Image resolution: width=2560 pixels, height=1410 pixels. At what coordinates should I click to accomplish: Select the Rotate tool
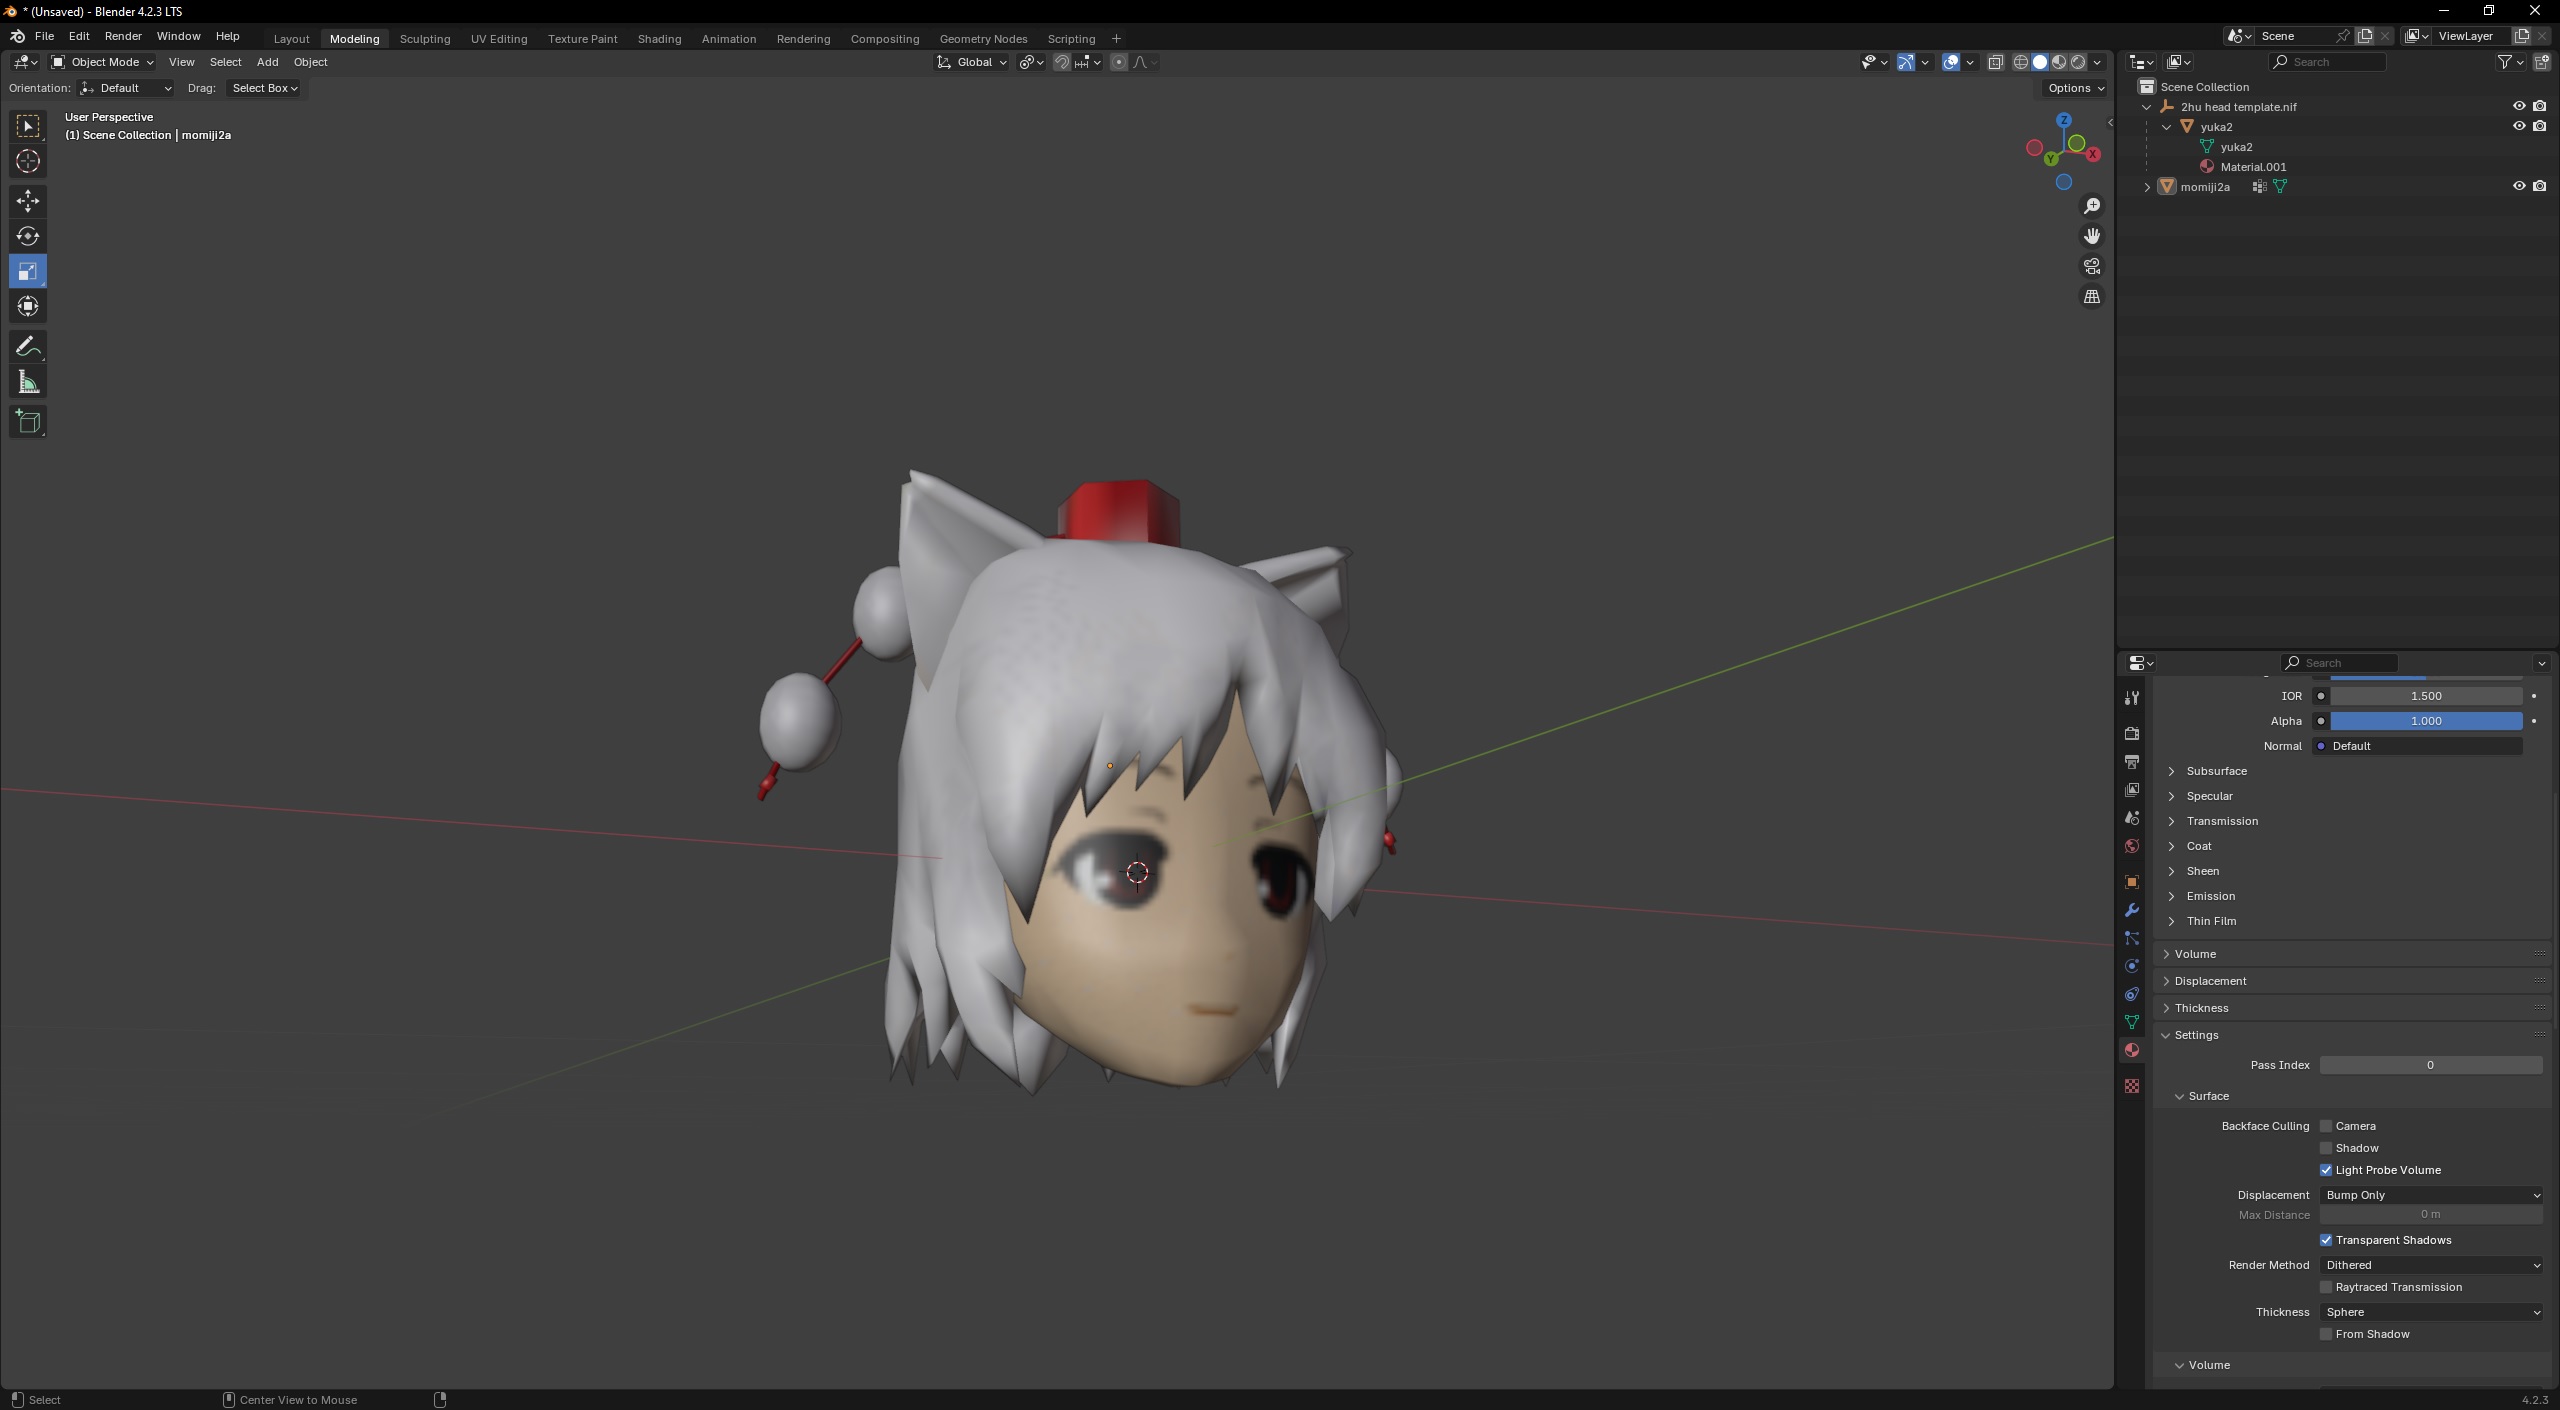point(28,236)
